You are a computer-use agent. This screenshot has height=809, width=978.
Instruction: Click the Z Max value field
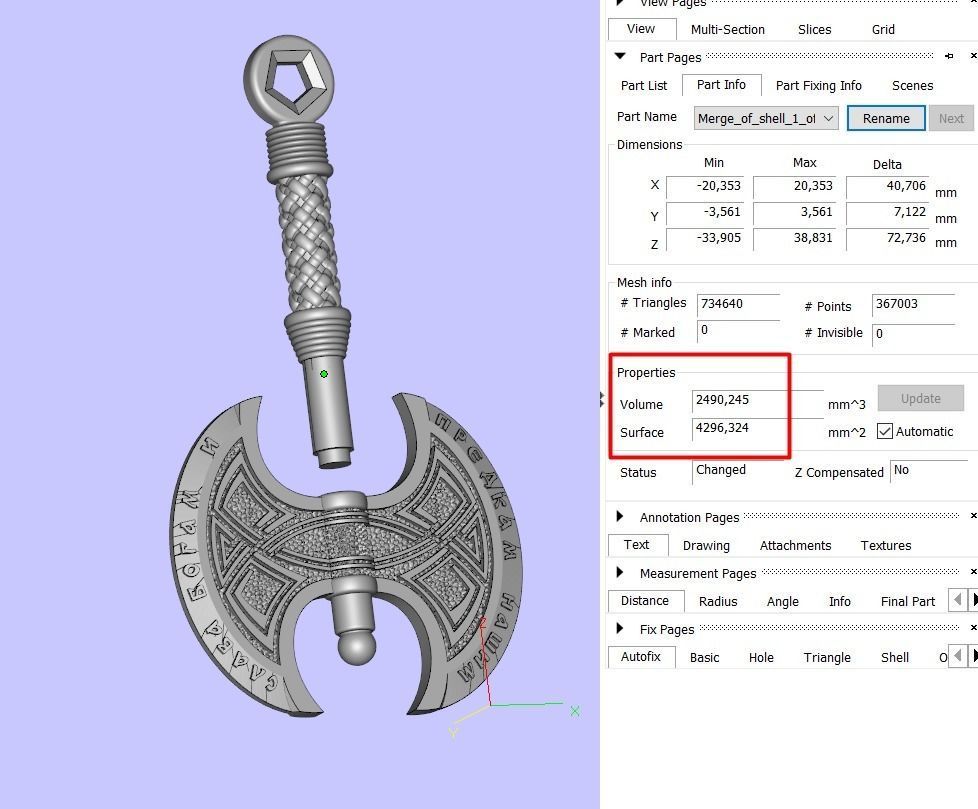pos(794,238)
